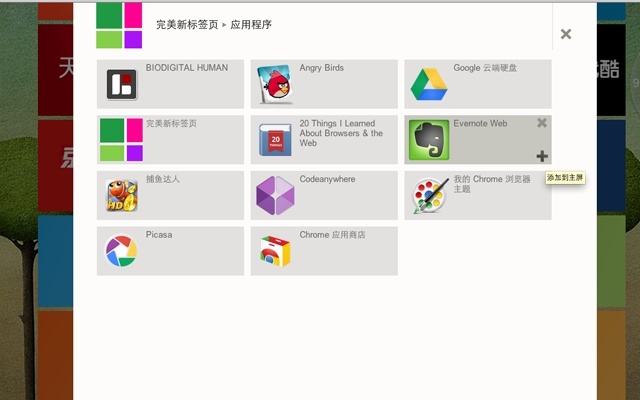Click the Chrome theme paint palette icon
640x400 pixels.
tap(431, 196)
